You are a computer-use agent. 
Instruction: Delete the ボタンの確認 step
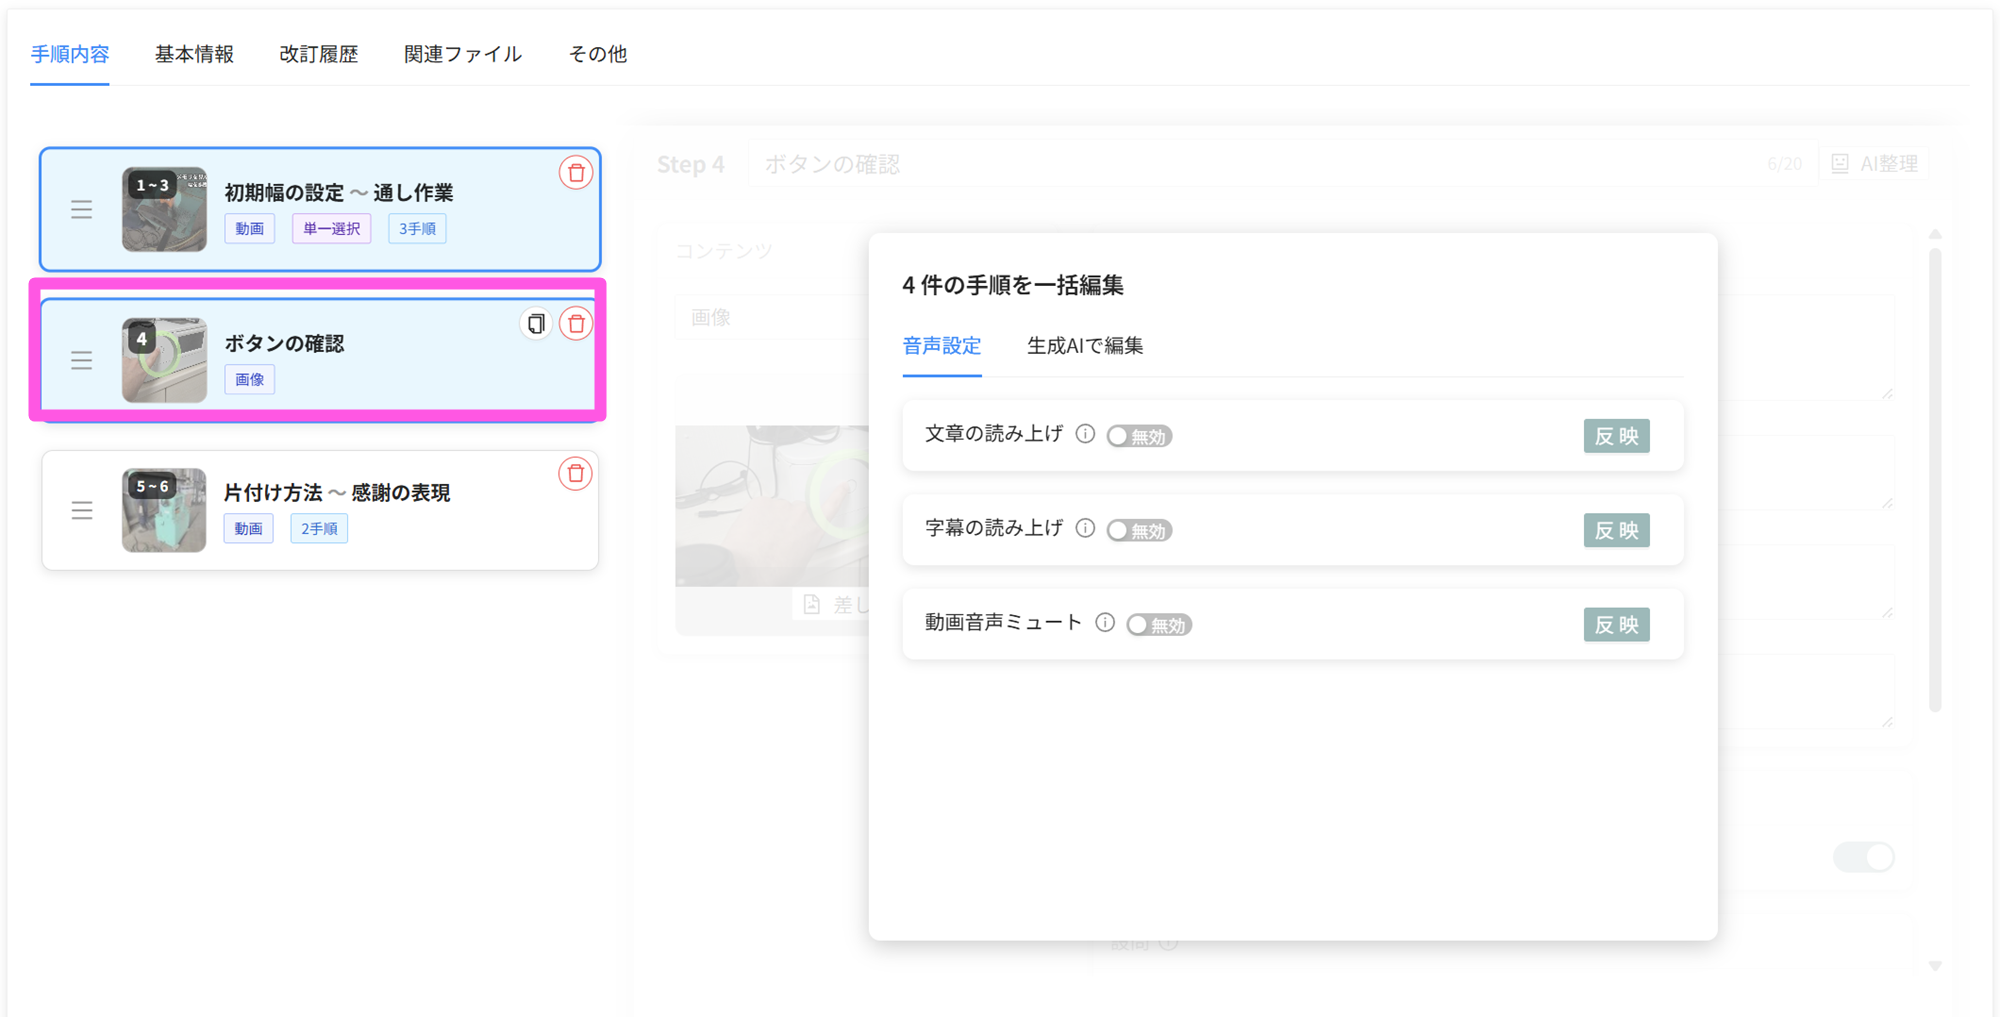tap(575, 324)
